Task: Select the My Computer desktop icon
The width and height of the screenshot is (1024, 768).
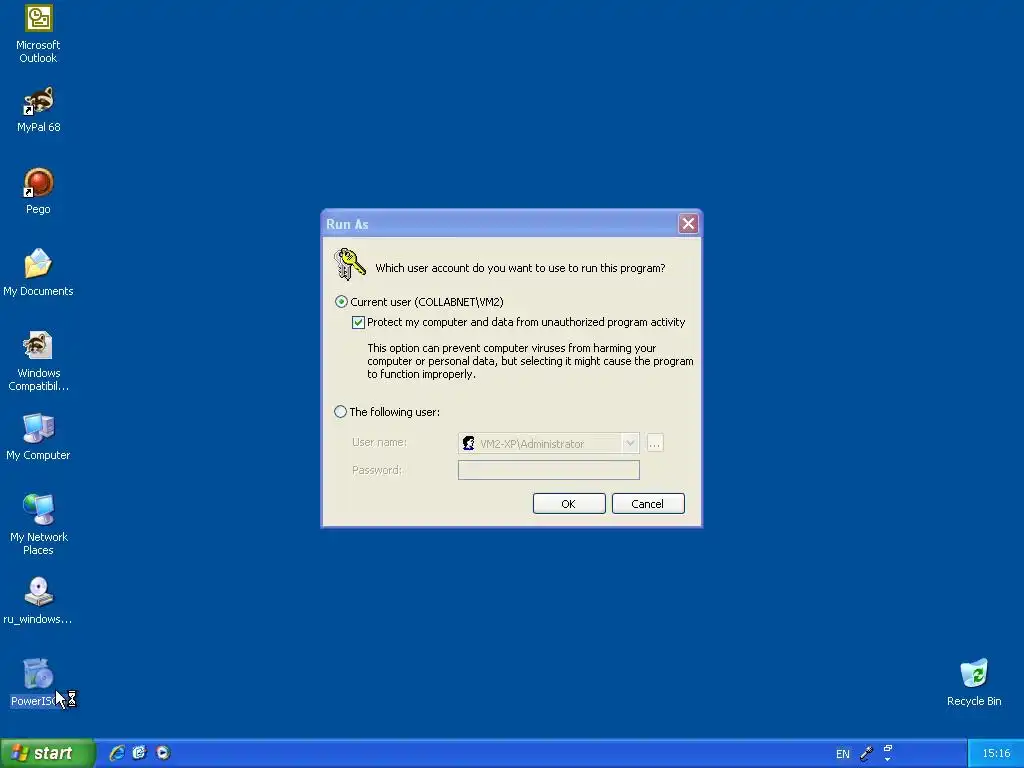Action: click(38, 437)
